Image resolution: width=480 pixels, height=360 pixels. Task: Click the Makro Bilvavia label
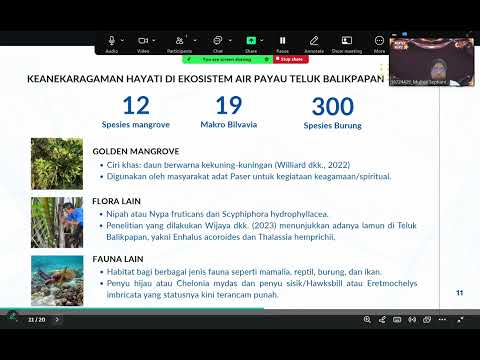coord(229,125)
